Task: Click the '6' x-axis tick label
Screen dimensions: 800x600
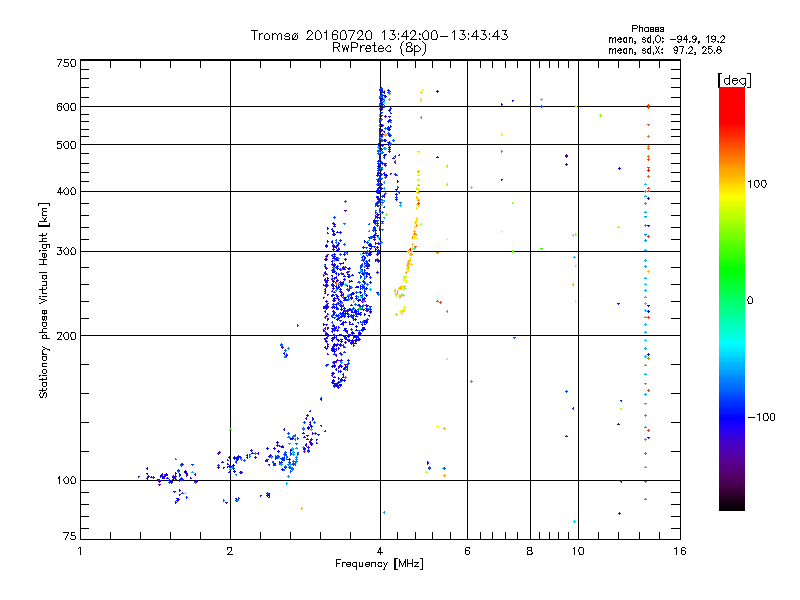Action: [x=467, y=551]
